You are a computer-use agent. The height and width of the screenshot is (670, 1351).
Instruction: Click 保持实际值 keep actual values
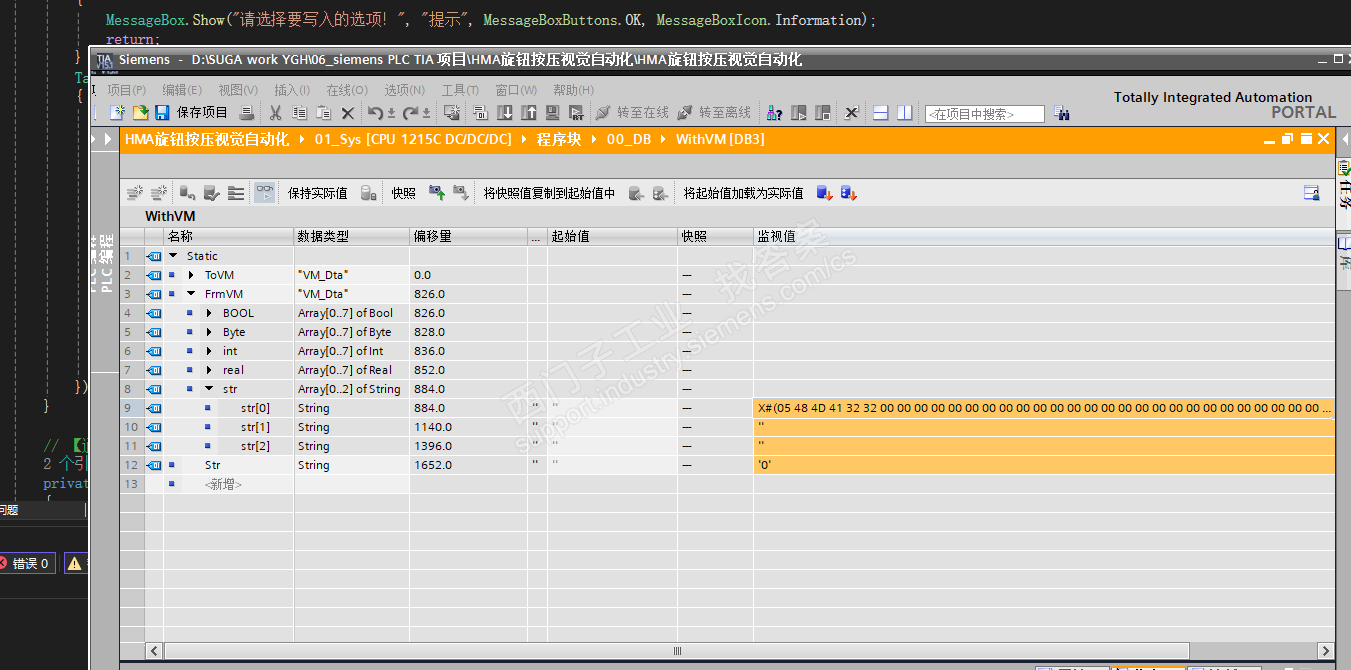click(317, 193)
